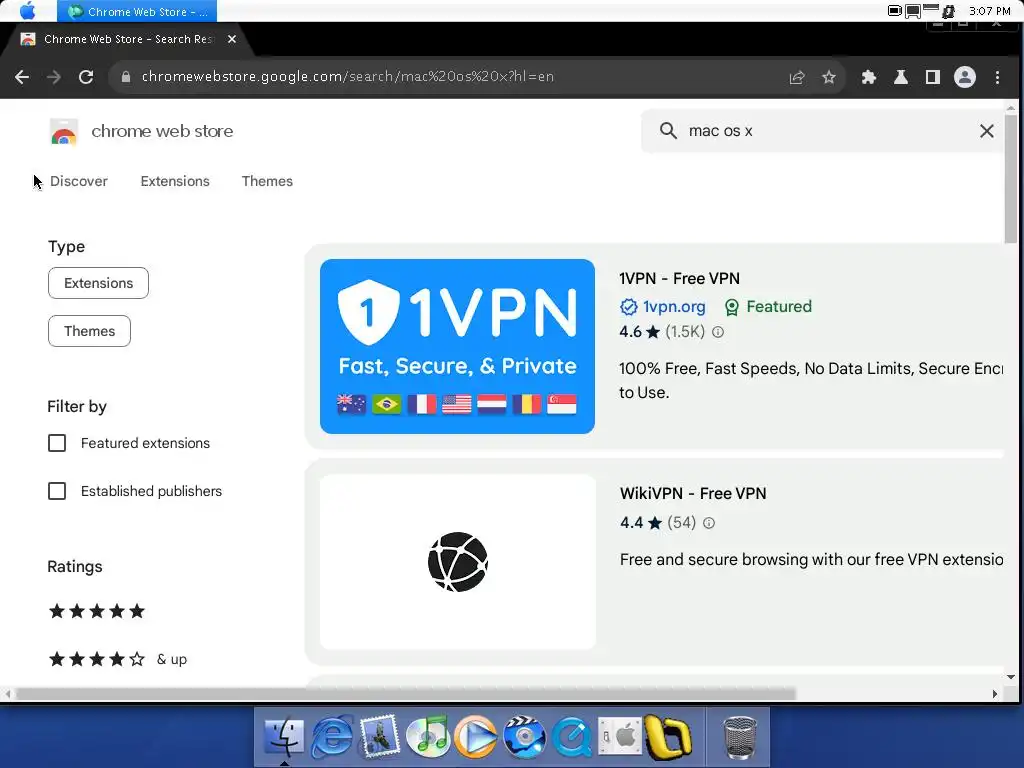This screenshot has height=768, width=1024.
Task: Open the Themes navigation tab
Action: (x=267, y=181)
